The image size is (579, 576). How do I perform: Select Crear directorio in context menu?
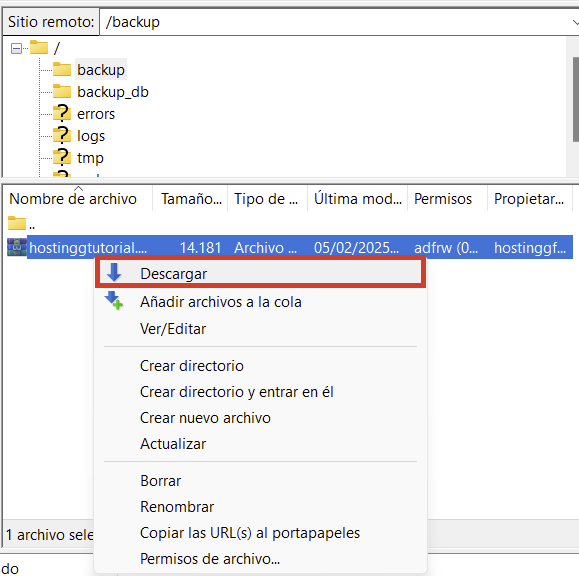192,366
